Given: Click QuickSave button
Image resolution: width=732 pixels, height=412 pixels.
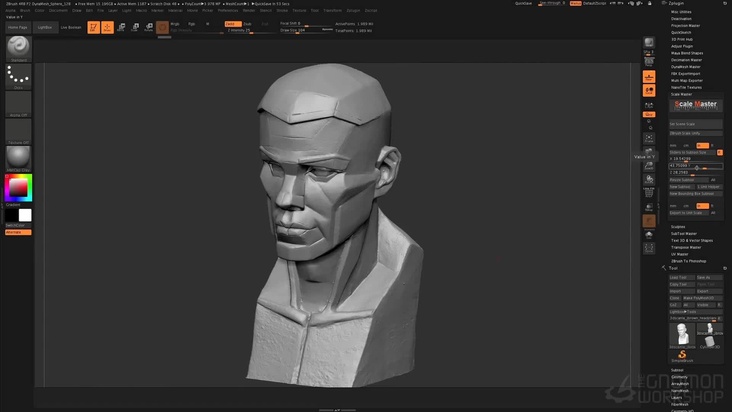Looking at the screenshot, I should point(523,3).
